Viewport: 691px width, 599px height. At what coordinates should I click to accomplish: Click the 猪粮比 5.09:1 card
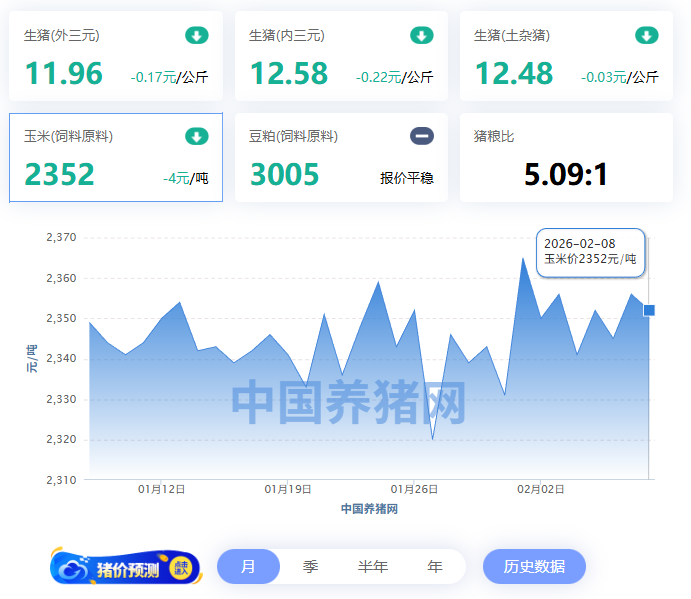click(566, 158)
